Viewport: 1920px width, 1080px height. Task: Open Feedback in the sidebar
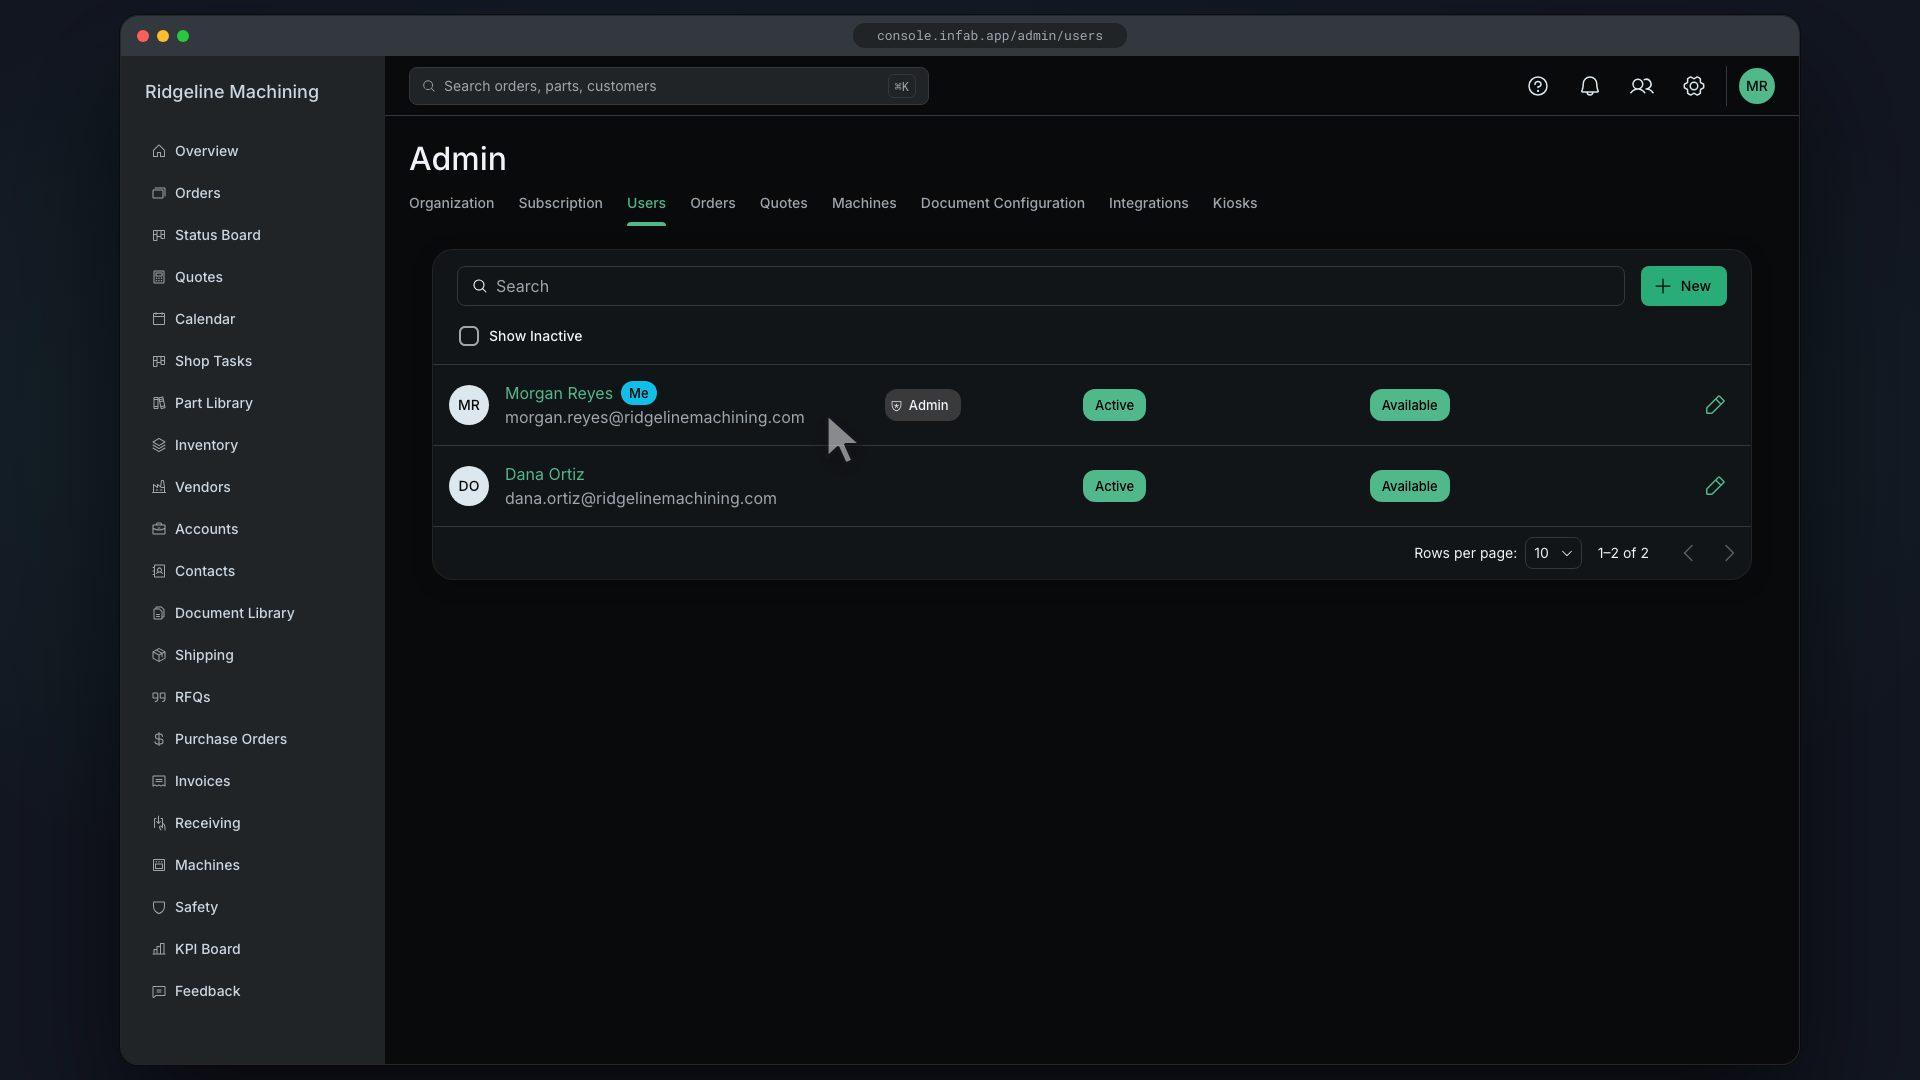[x=197, y=991]
